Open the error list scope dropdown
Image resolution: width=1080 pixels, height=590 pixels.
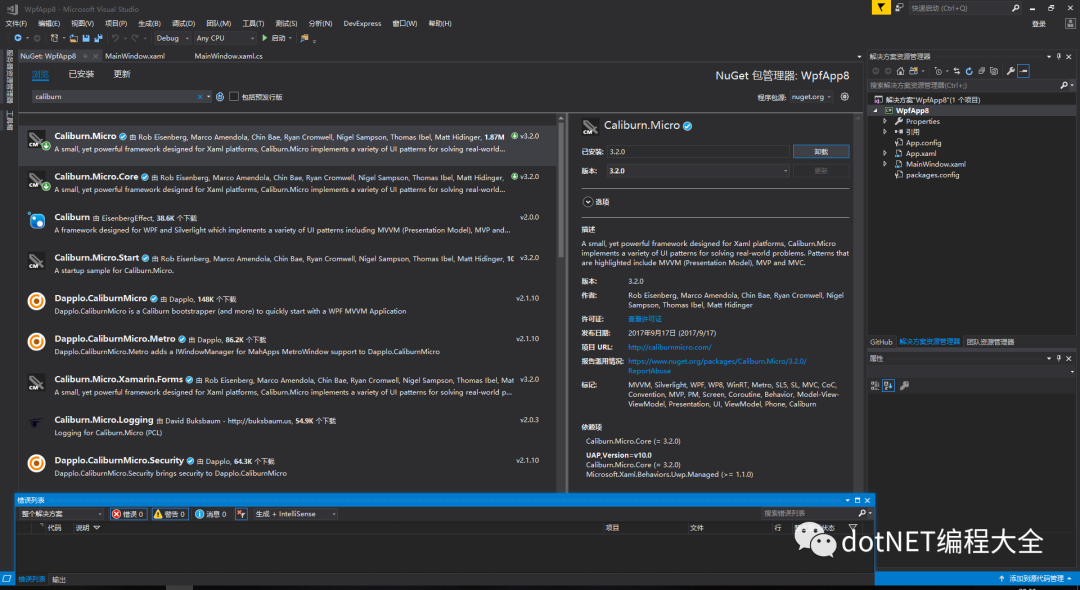click(x=61, y=514)
